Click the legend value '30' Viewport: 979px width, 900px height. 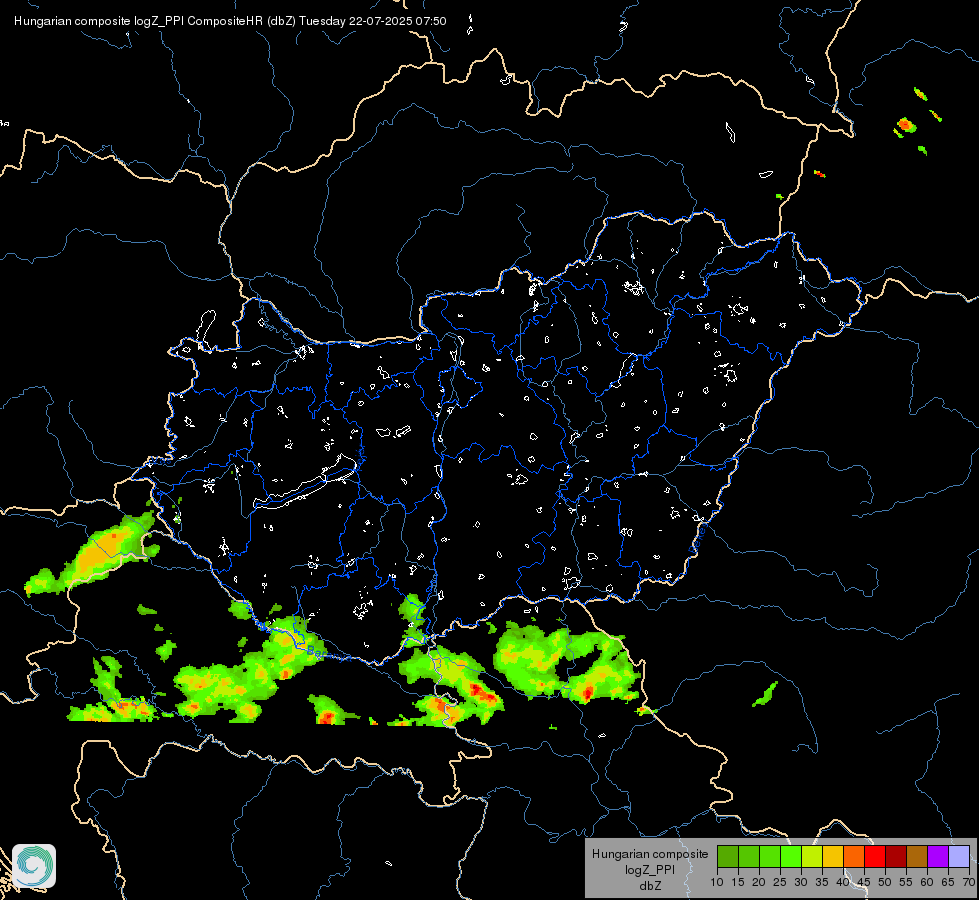(801, 882)
